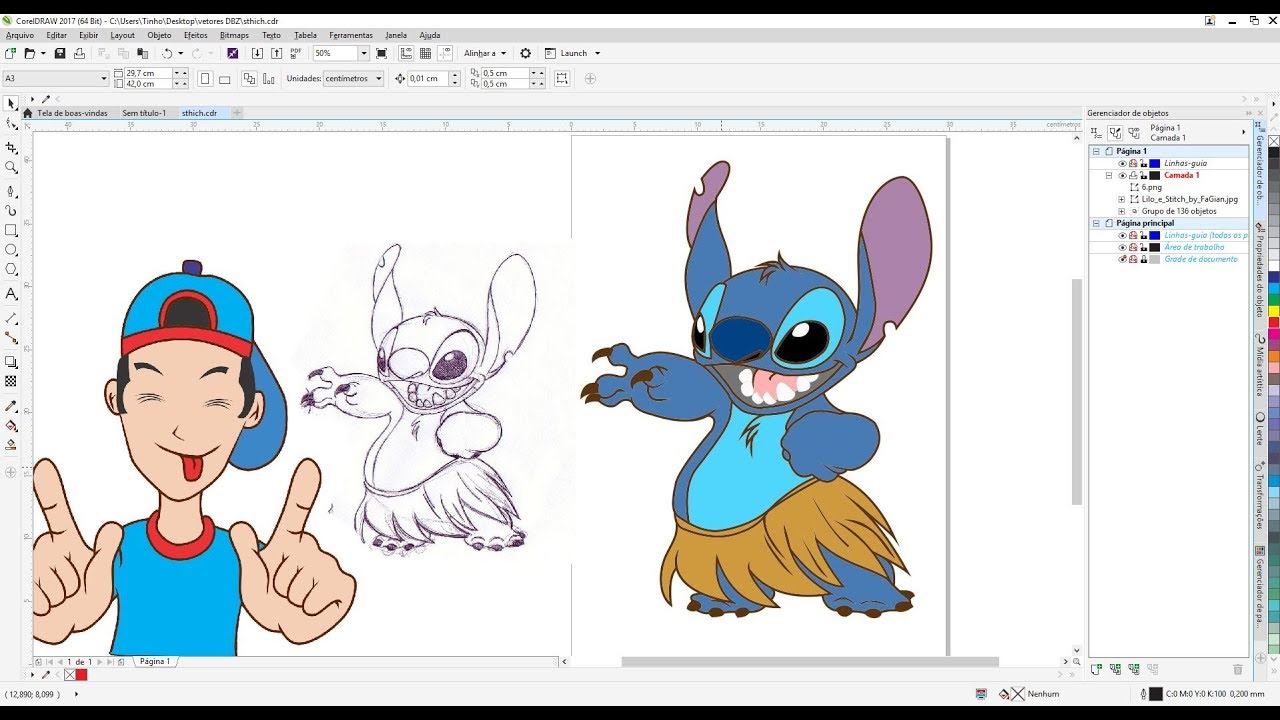Screen dimensions: 1280x720
Task: Select the Polygon tool
Action: (11, 270)
